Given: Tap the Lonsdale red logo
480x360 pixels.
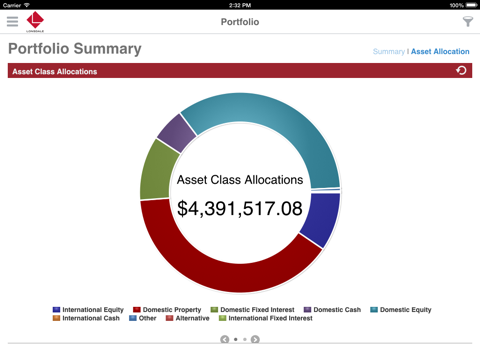Looking at the screenshot, I should click(35, 22).
